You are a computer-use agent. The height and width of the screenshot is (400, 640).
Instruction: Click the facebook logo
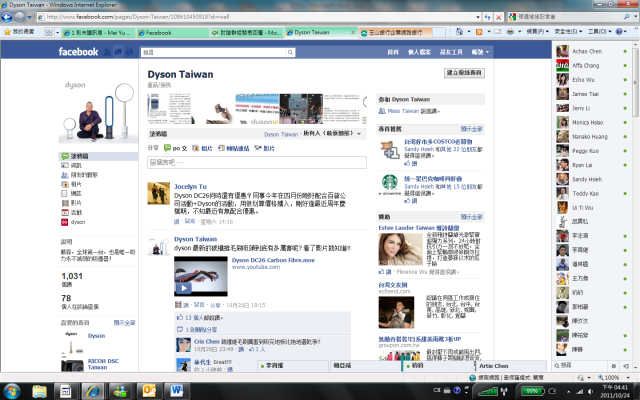click(x=78, y=52)
